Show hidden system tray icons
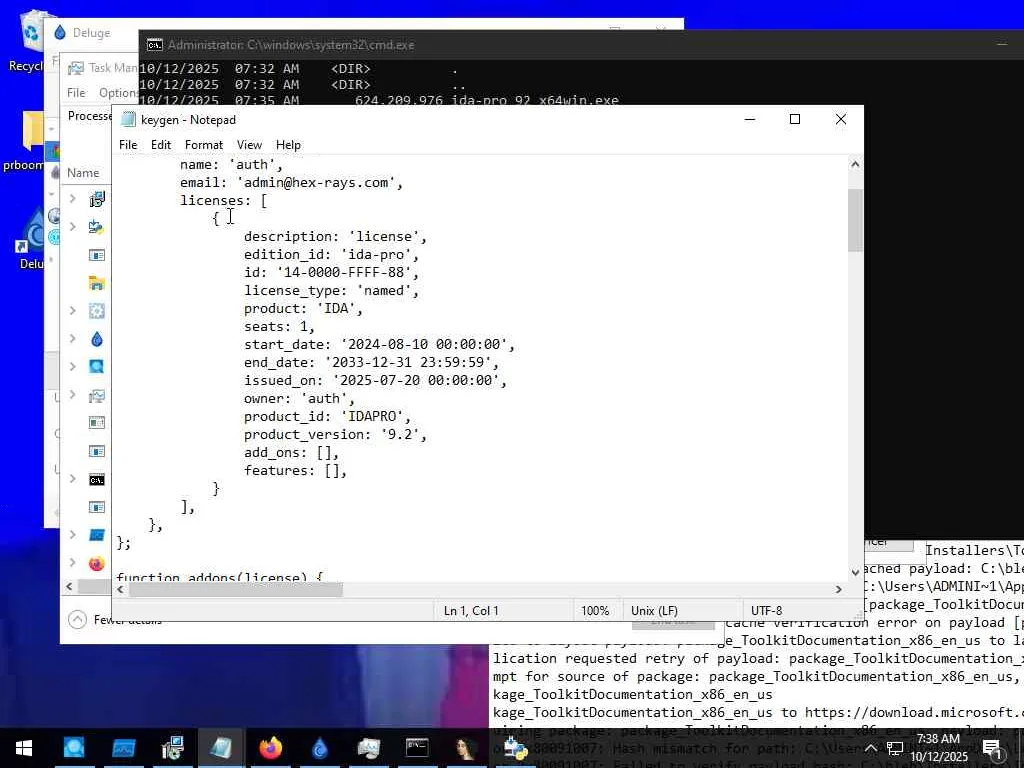The width and height of the screenshot is (1024, 768). [x=871, y=748]
